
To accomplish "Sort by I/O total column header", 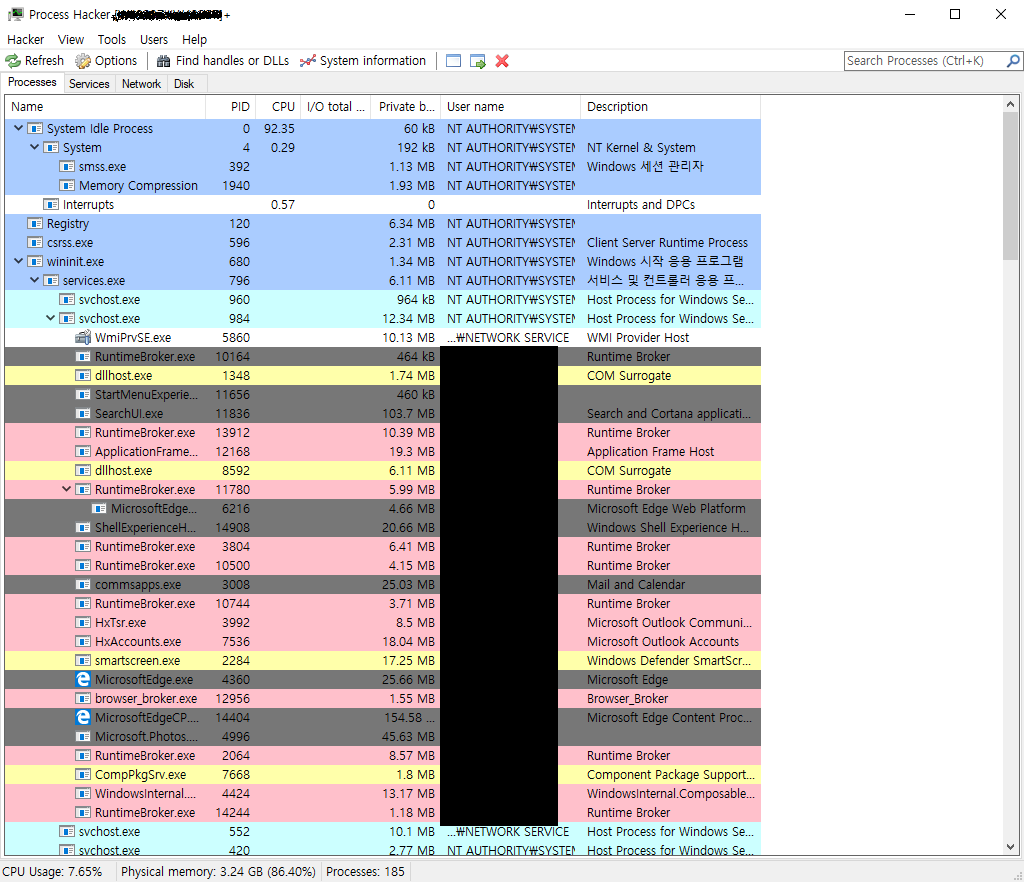I will pos(336,107).
